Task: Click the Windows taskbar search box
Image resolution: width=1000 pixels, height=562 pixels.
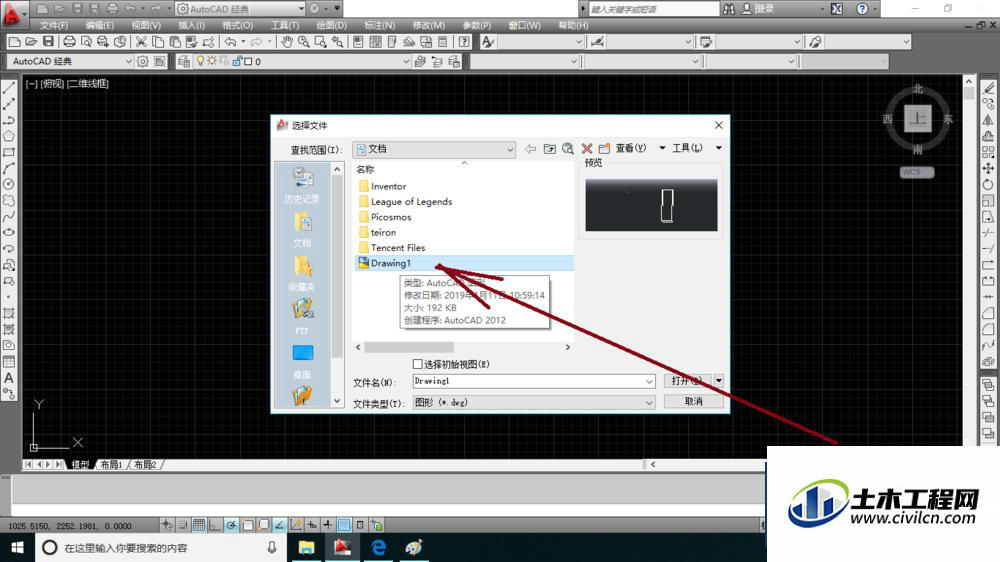Action: [x=159, y=547]
